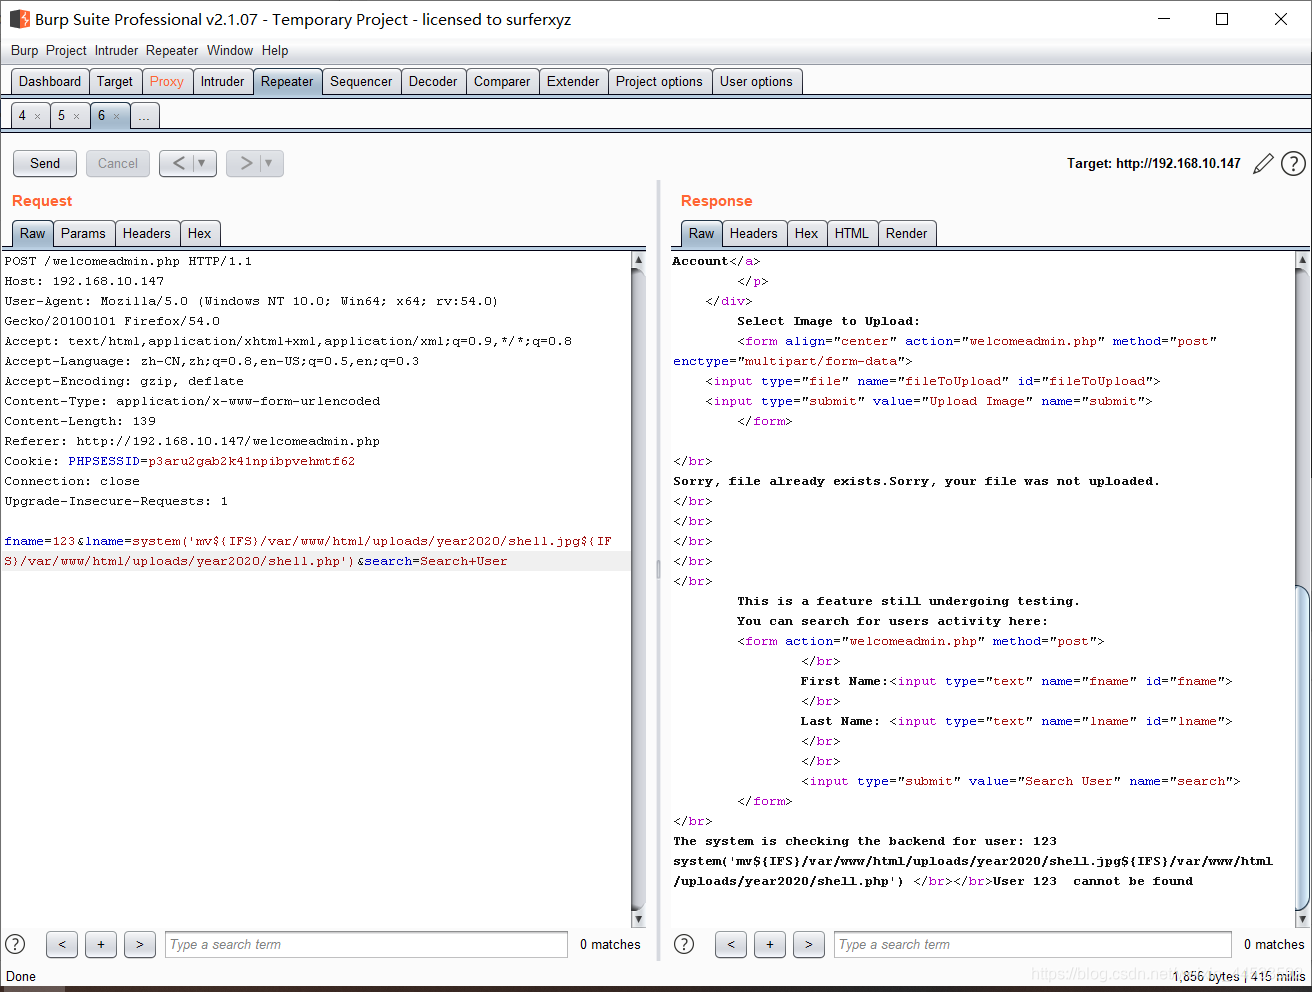Open the Repeater help question mark icon
This screenshot has height=992, width=1312.
[x=1293, y=163]
